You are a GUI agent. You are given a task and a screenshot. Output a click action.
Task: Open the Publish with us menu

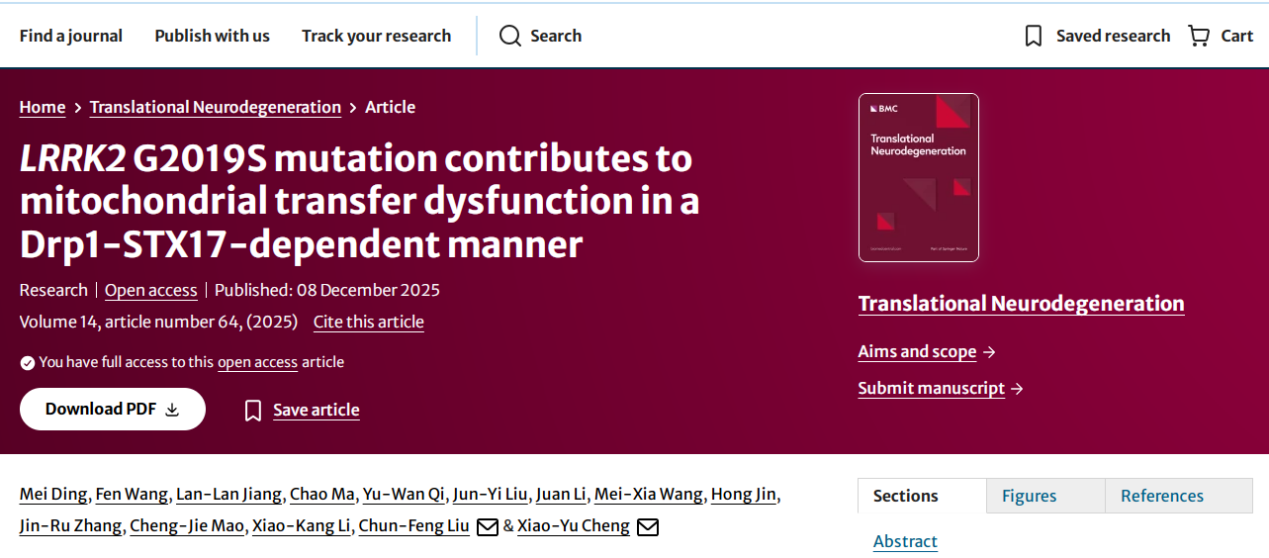[x=212, y=36]
